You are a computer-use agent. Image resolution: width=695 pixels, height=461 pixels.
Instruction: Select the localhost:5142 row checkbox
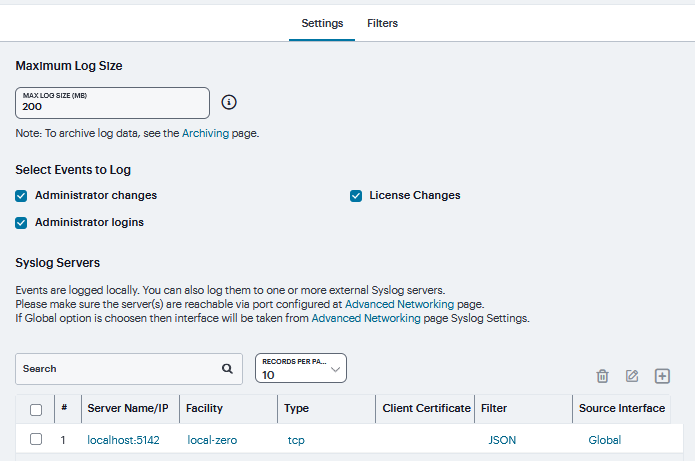(x=36, y=440)
